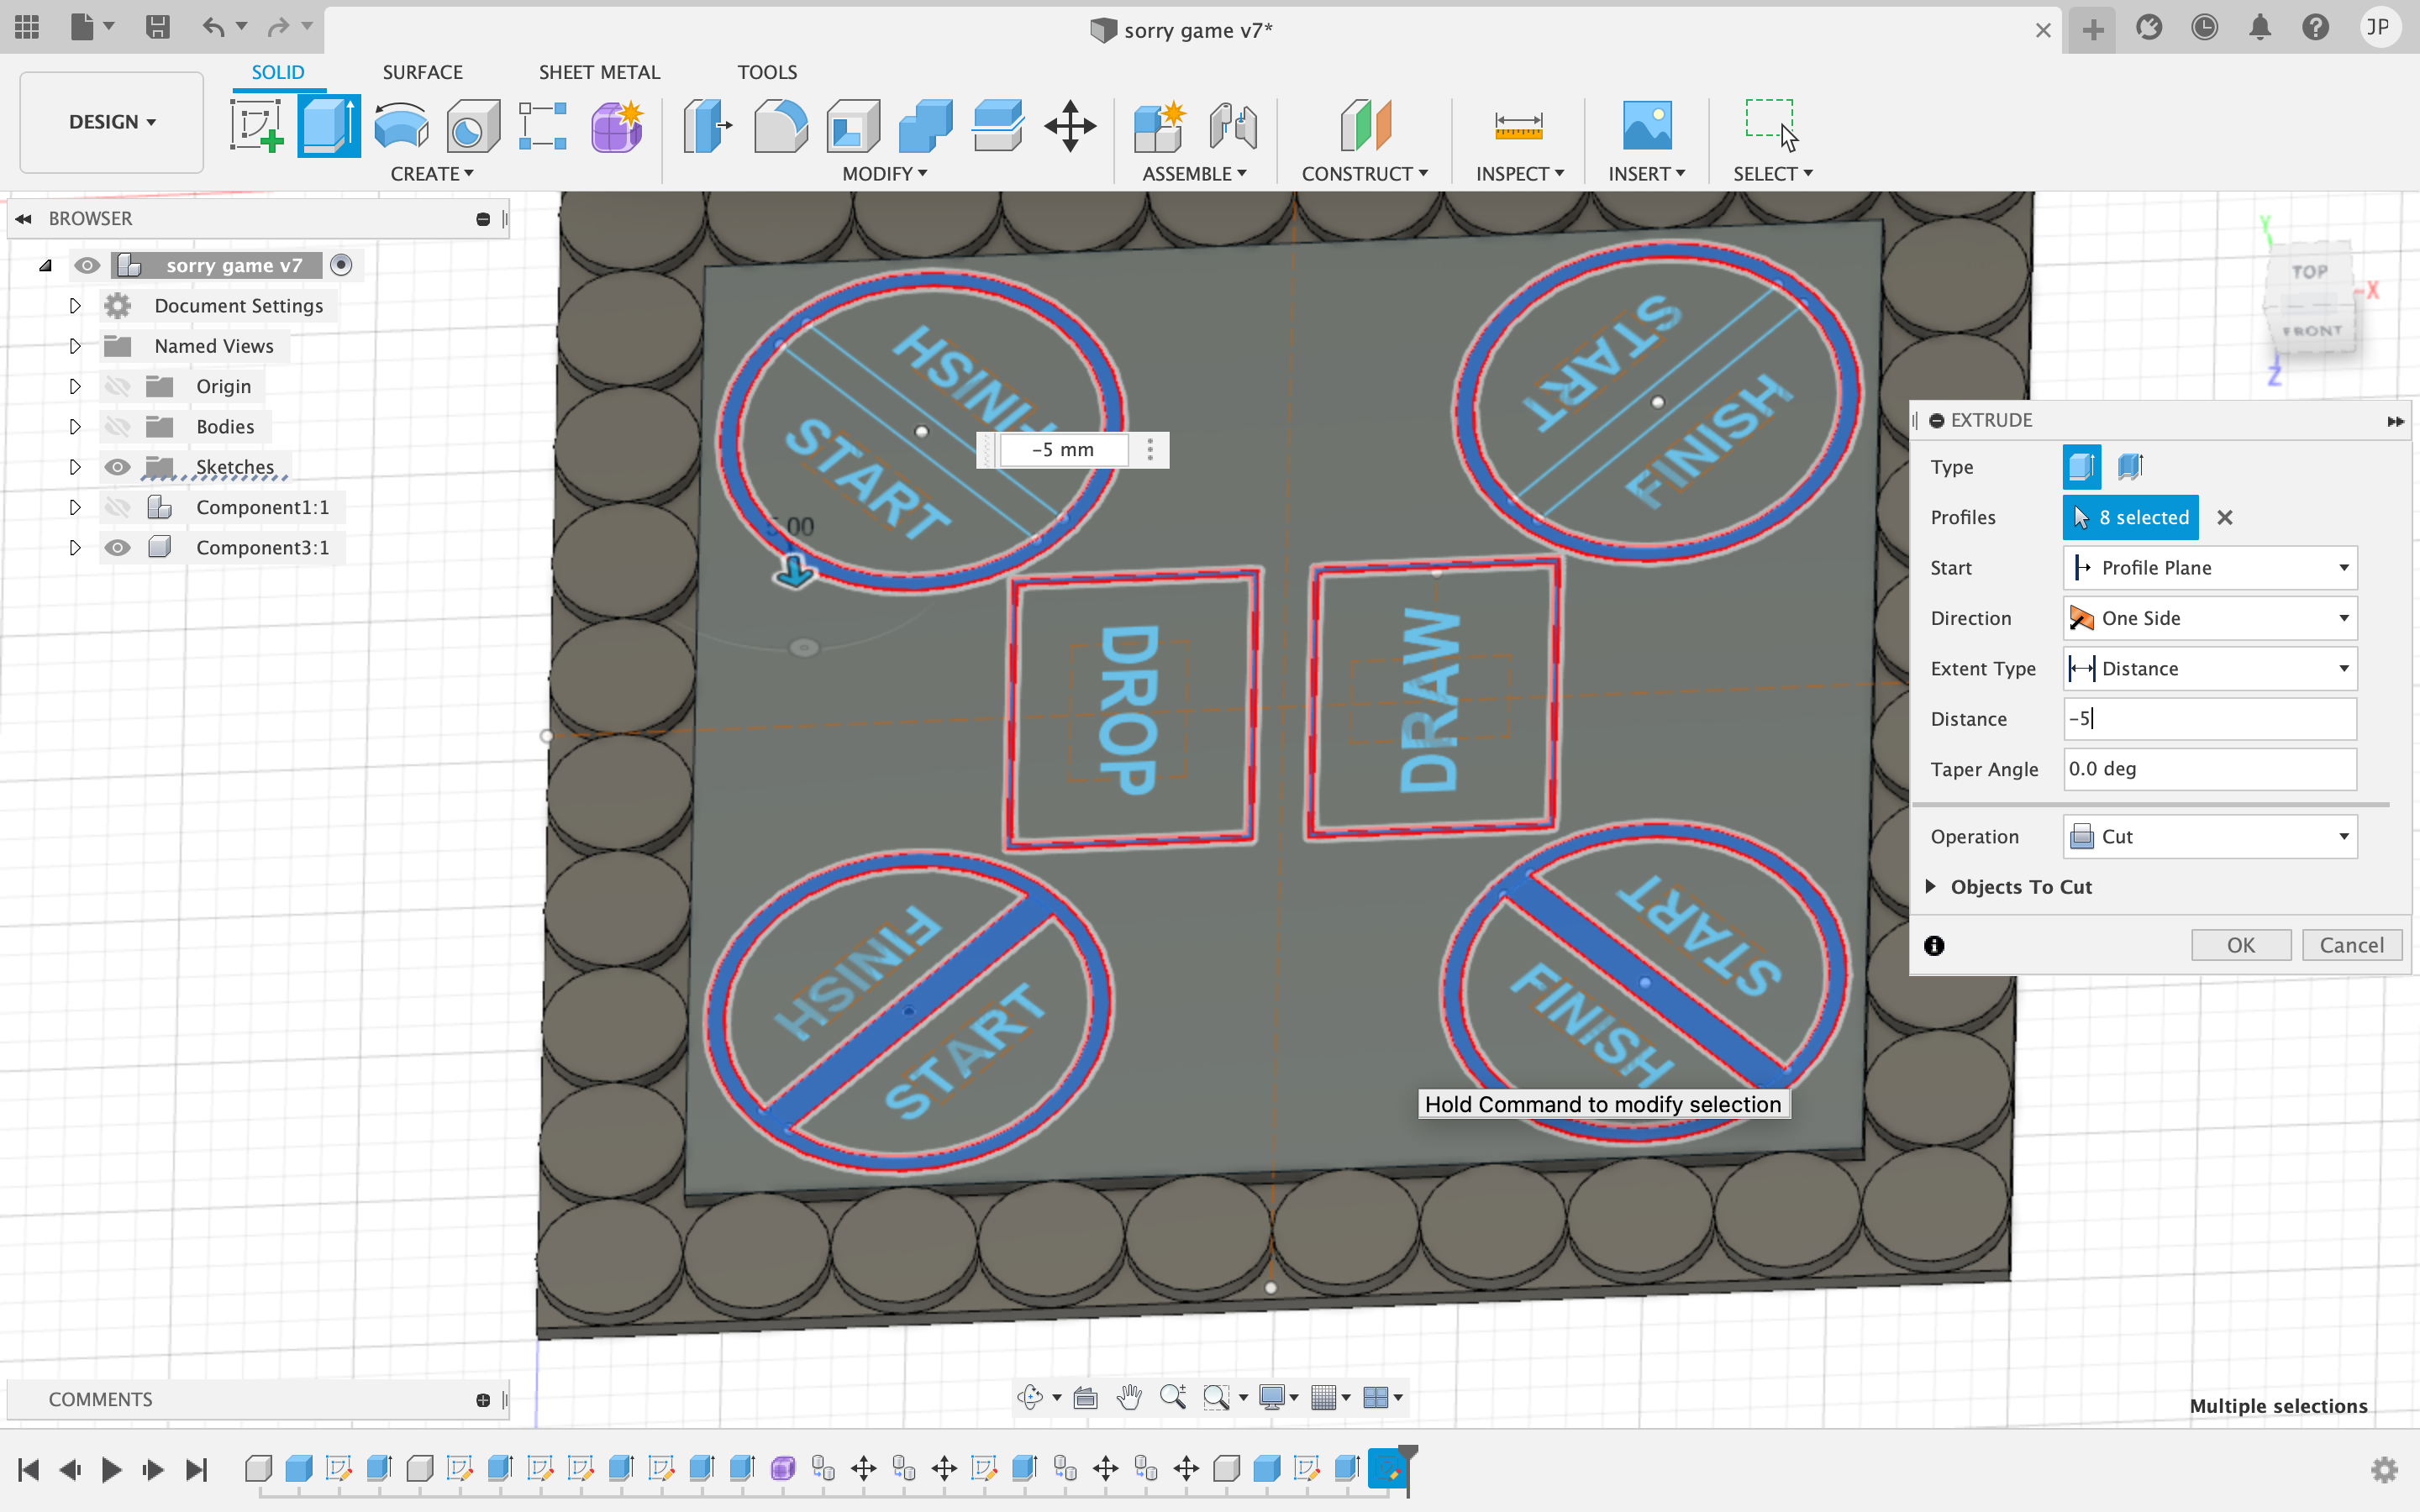This screenshot has width=2420, height=1512.
Task: Click the Distance input field
Action: coord(2206,717)
